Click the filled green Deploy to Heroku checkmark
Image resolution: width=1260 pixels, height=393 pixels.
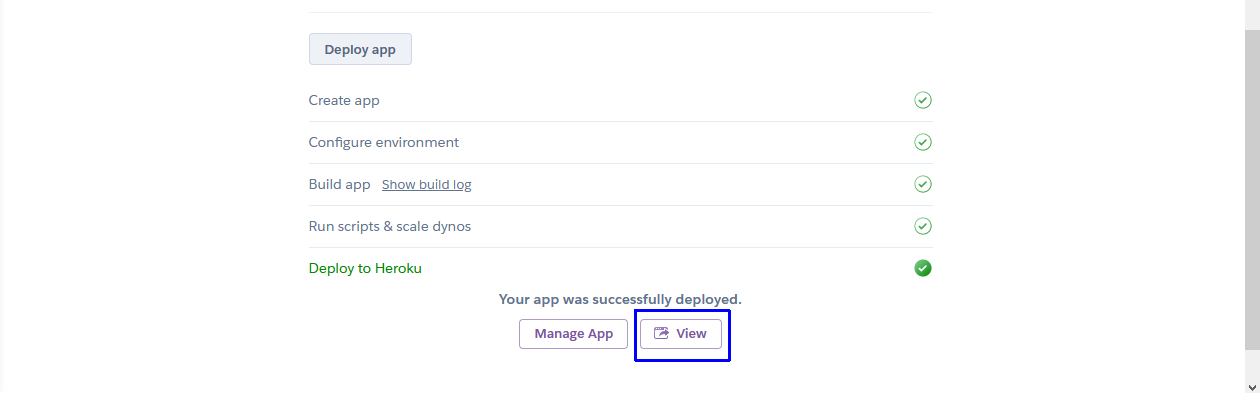pyautogui.click(x=923, y=268)
